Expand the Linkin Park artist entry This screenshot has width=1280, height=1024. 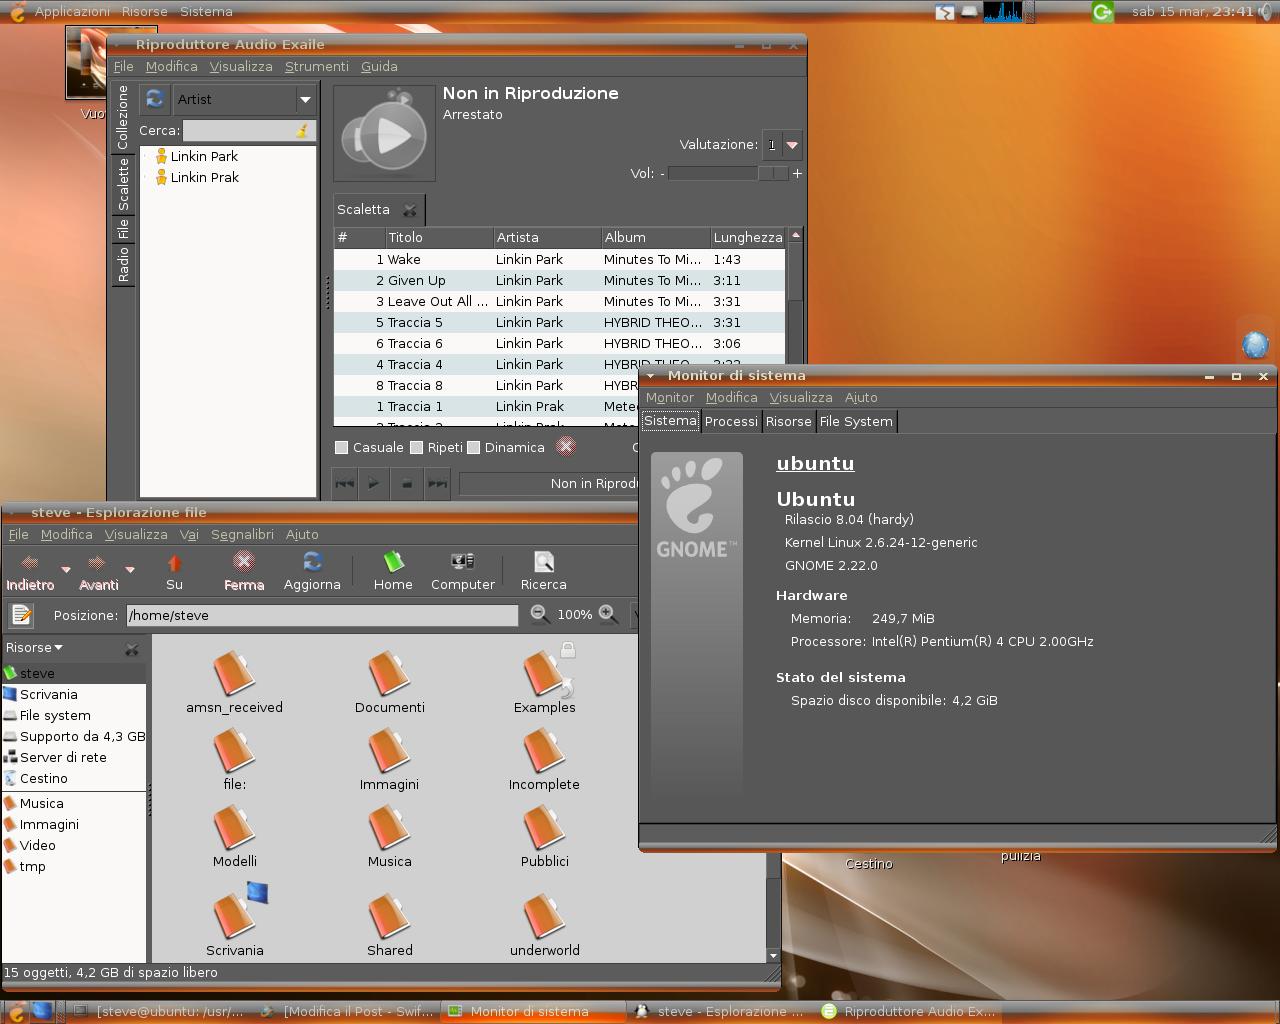pyautogui.click(x=146, y=157)
